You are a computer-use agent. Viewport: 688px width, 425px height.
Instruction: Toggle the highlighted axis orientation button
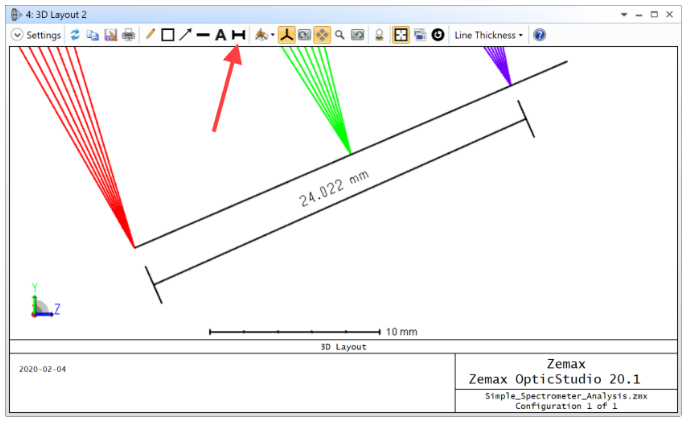(x=286, y=35)
